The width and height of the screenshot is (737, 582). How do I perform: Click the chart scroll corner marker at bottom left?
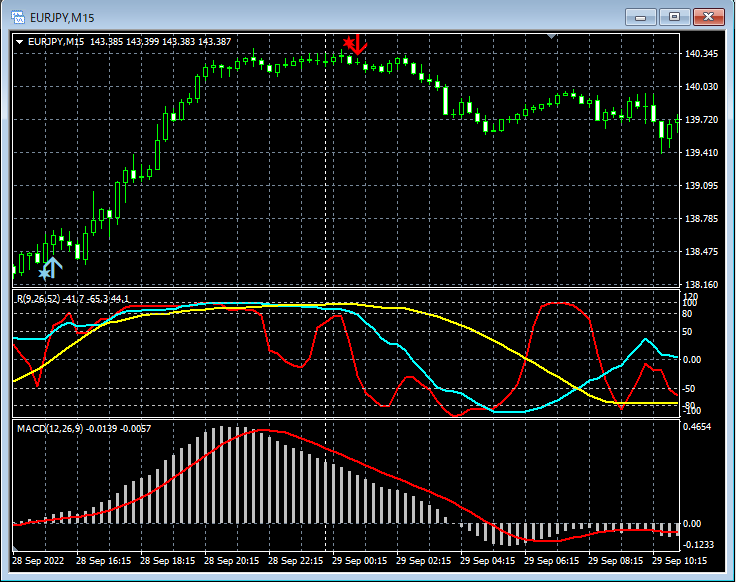tap(15, 548)
